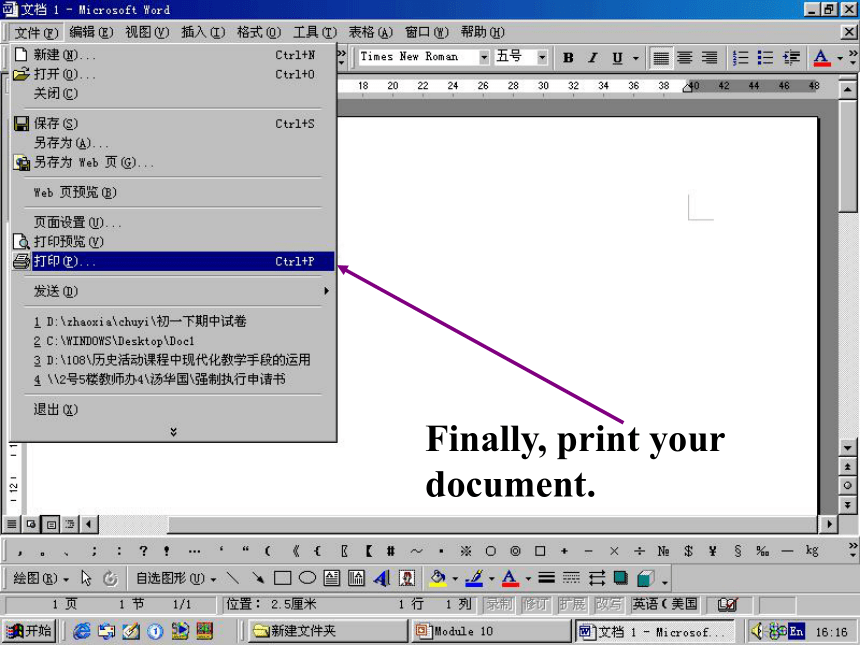Click the 3-D effects icon
This screenshot has width=860, height=645.
[646, 578]
